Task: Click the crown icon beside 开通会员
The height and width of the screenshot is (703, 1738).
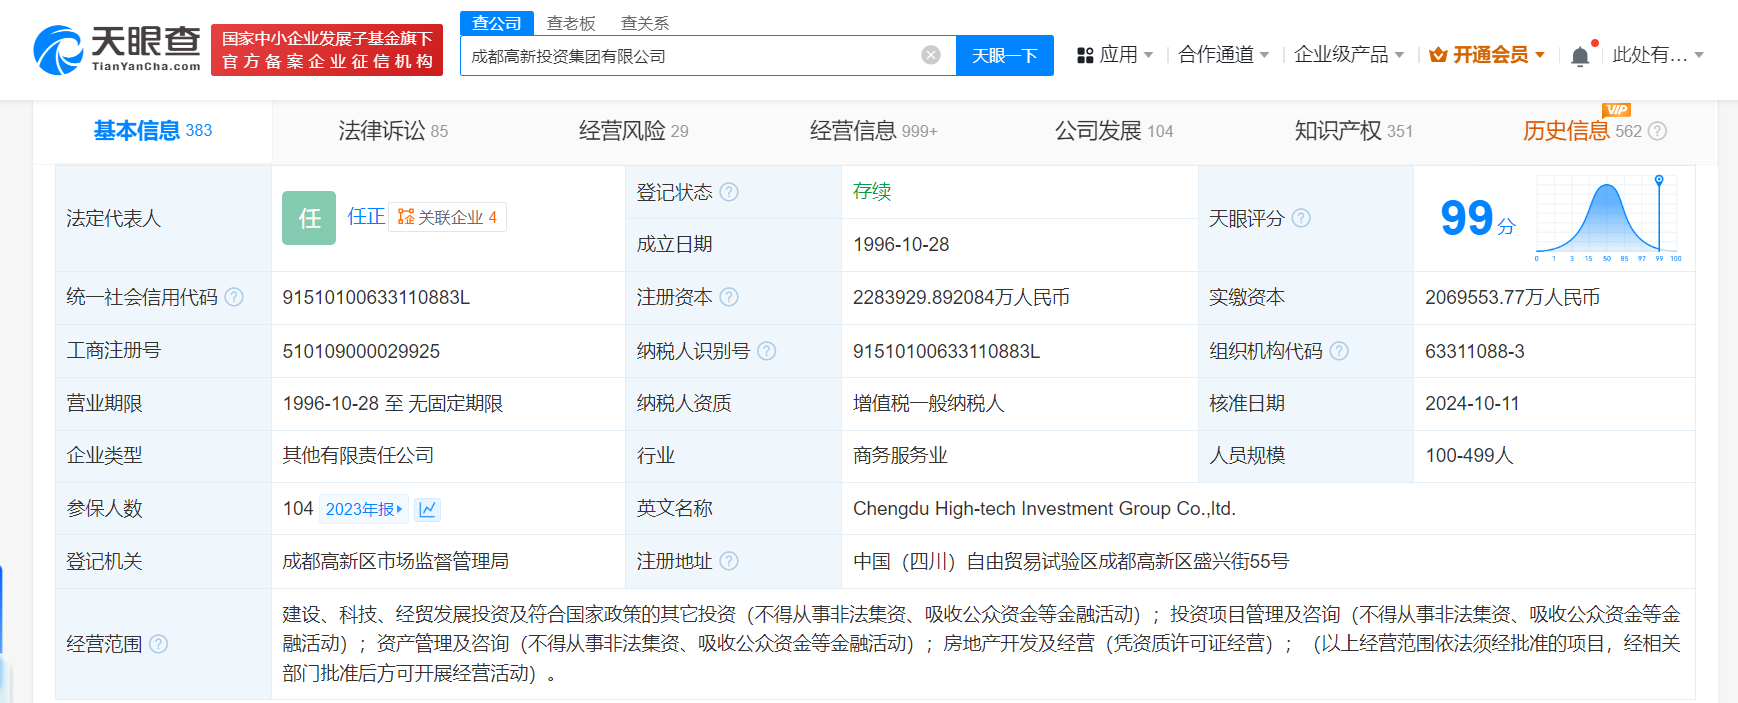Action: 1438,55
